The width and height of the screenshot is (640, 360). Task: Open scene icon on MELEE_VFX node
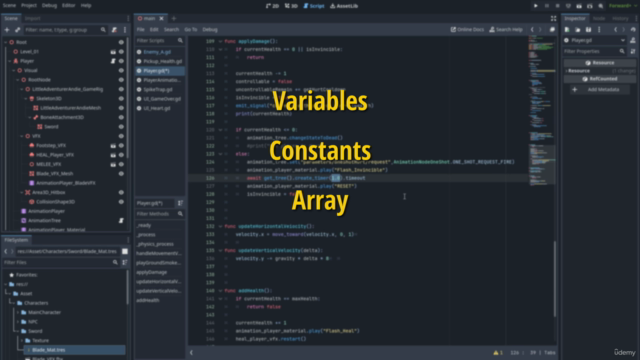tap(113, 164)
